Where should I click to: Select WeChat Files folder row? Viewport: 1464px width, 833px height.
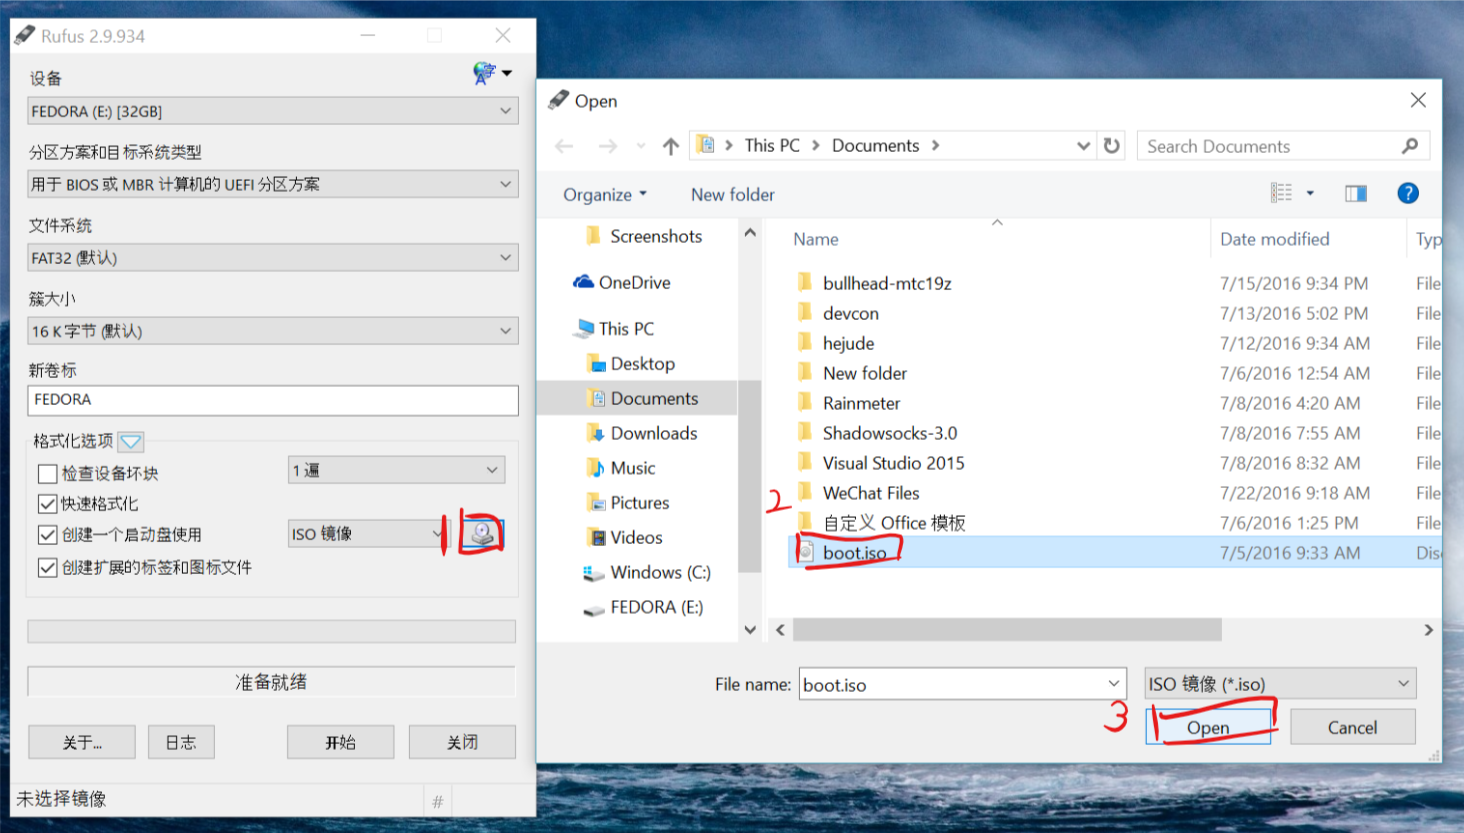tap(1114, 492)
